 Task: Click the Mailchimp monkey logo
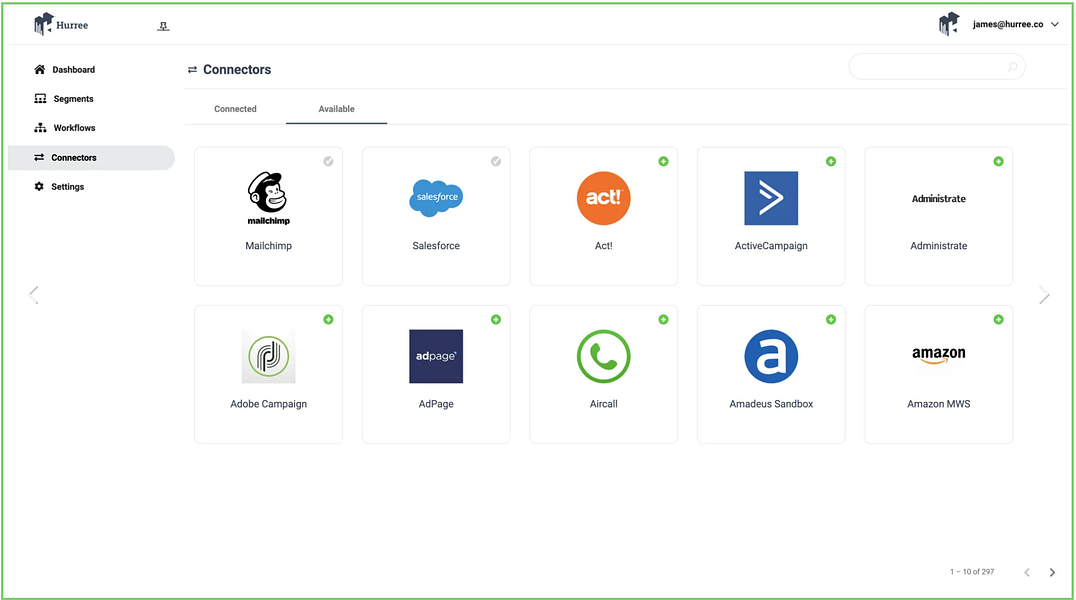click(268, 198)
